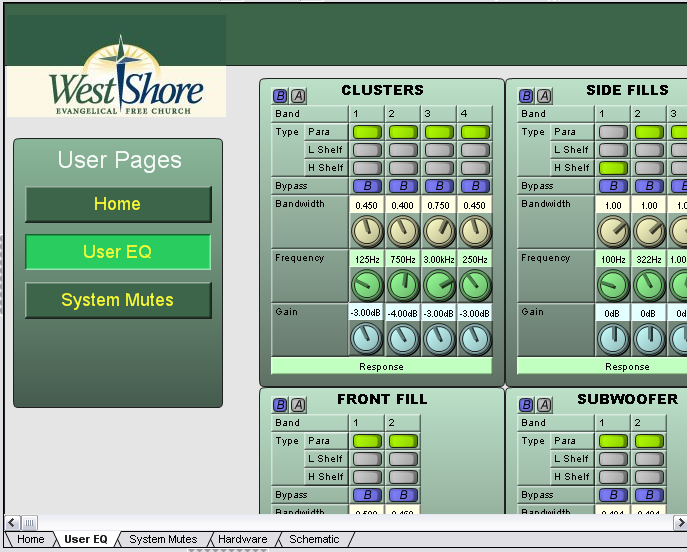Click the A preset icon in FRONT FILL panel
Viewport: 687px width, 552px height.
point(298,405)
